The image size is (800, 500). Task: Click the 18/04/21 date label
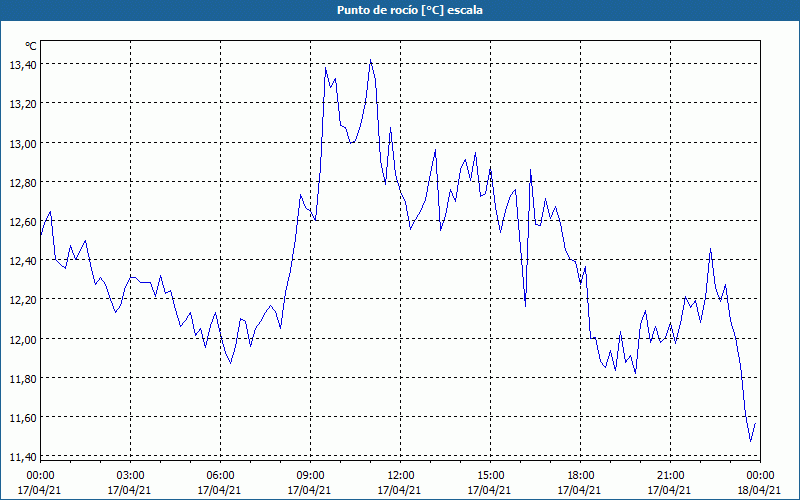(759, 490)
